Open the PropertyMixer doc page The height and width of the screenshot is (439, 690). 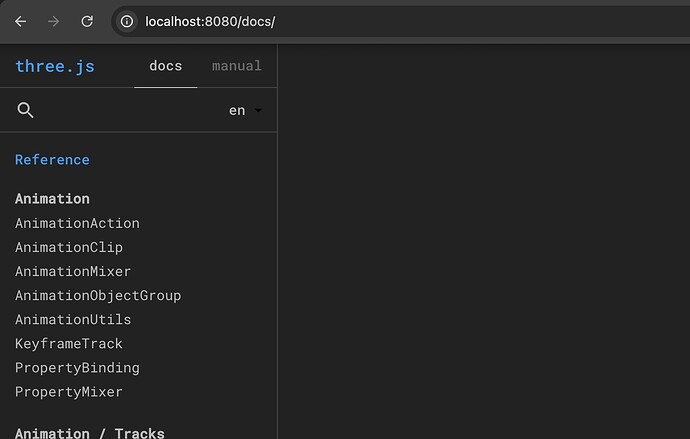(69, 392)
